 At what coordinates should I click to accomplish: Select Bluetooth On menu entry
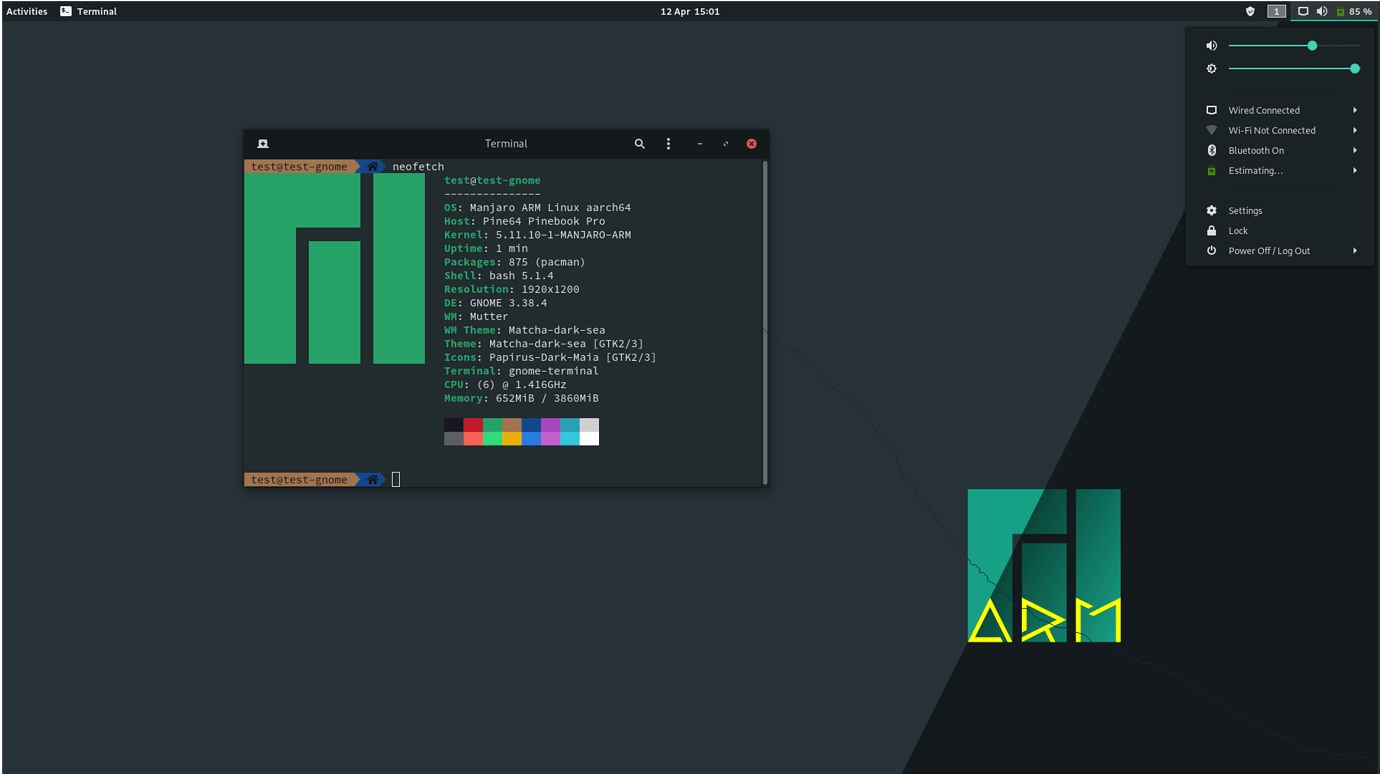click(x=1281, y=150)
